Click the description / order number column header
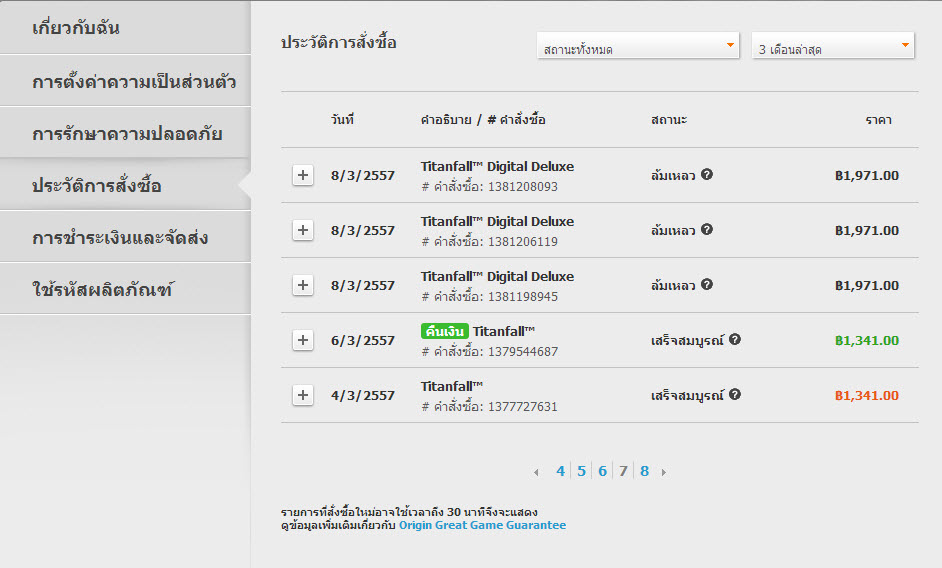 (x=483, y=120)
